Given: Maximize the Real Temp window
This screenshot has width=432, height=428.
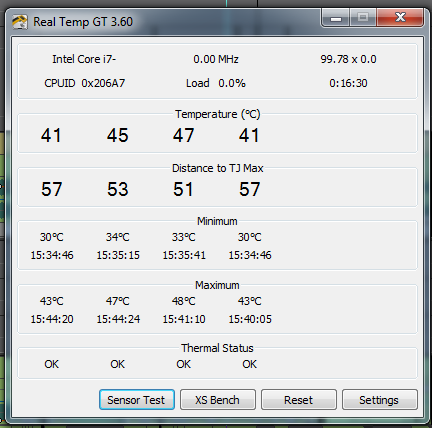Looking at the screenshot, I should 363,18.
